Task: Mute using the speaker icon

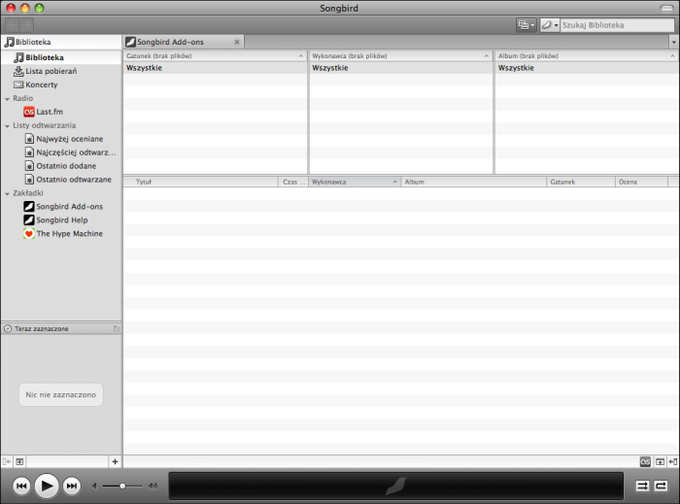Action: [95, 486]
